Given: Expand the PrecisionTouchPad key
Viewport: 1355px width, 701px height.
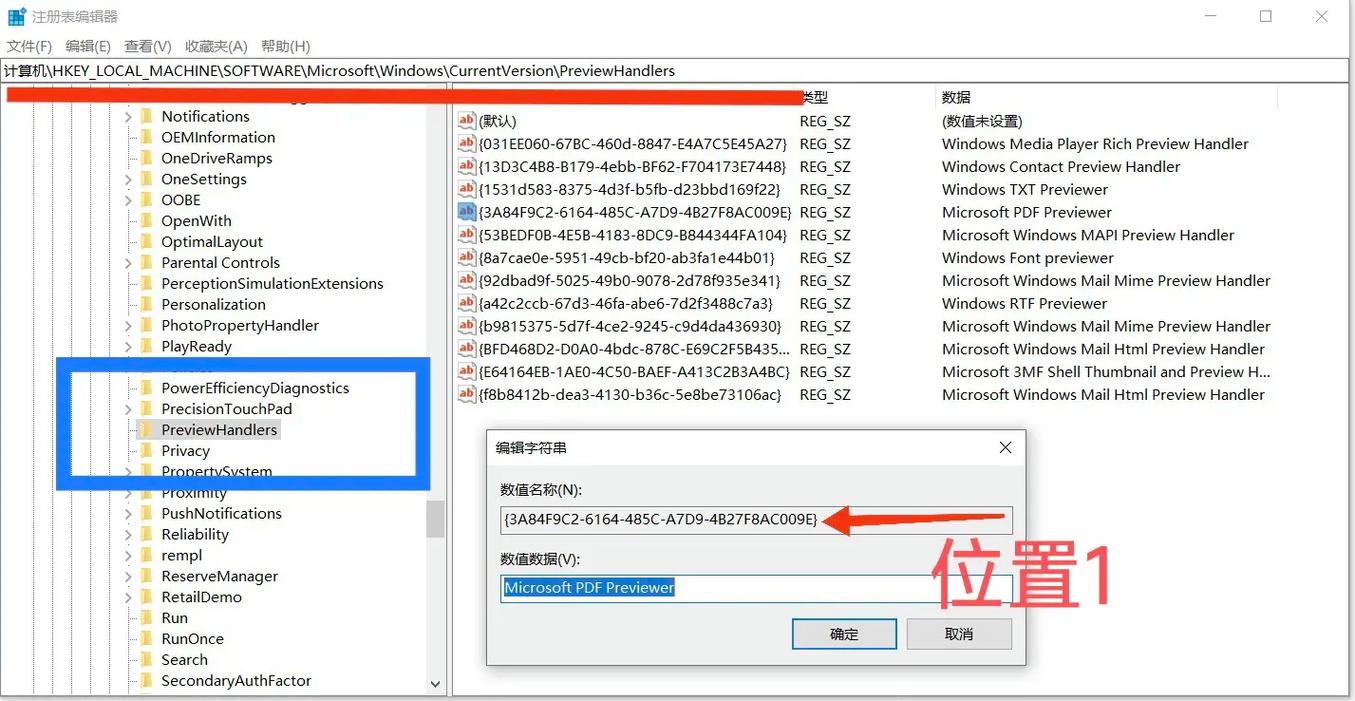Looking at the screenshot, I should point(128,408).
